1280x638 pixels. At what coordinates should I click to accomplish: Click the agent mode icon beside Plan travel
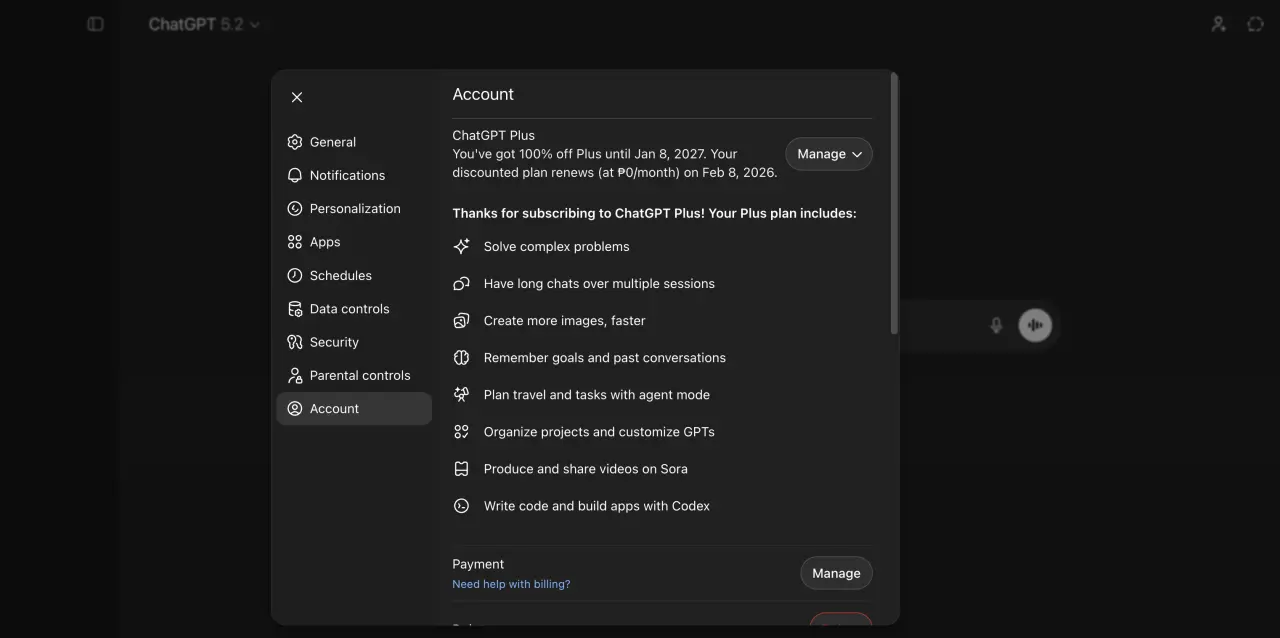click(x=461, y=394)
